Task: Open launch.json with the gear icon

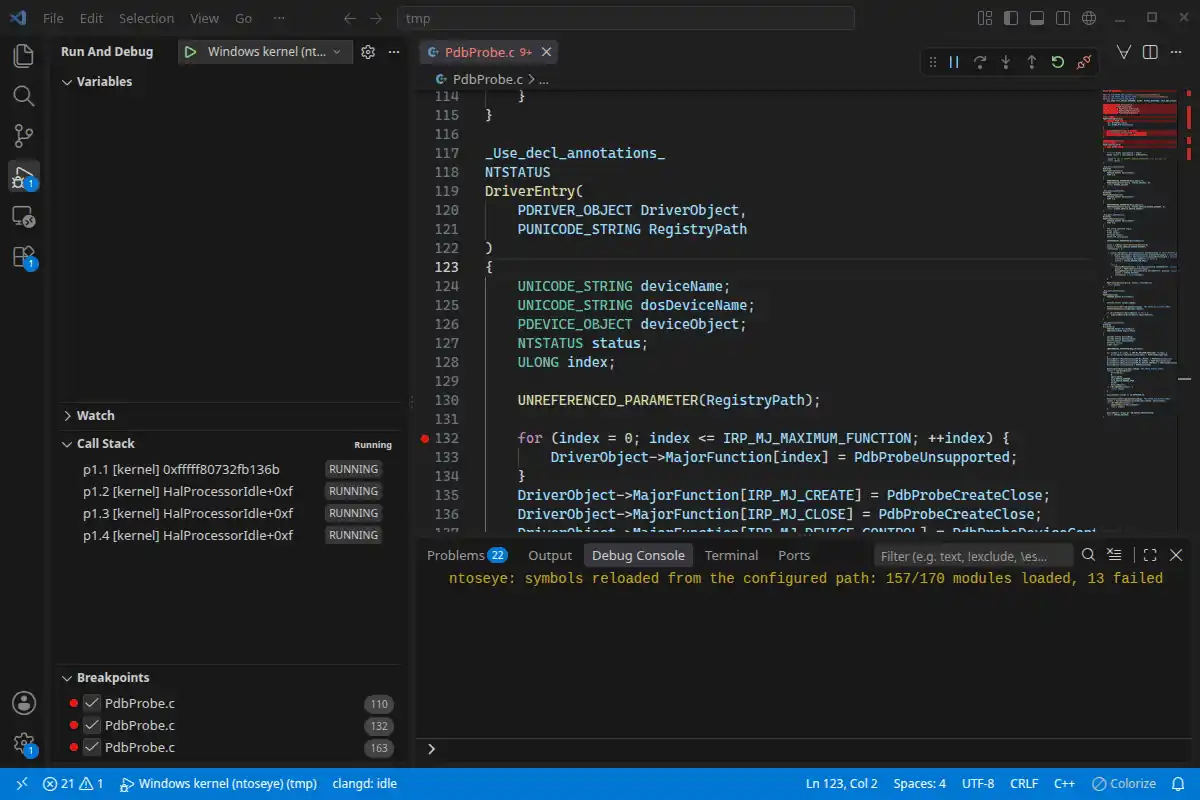Action: click(x=368, y=52)
